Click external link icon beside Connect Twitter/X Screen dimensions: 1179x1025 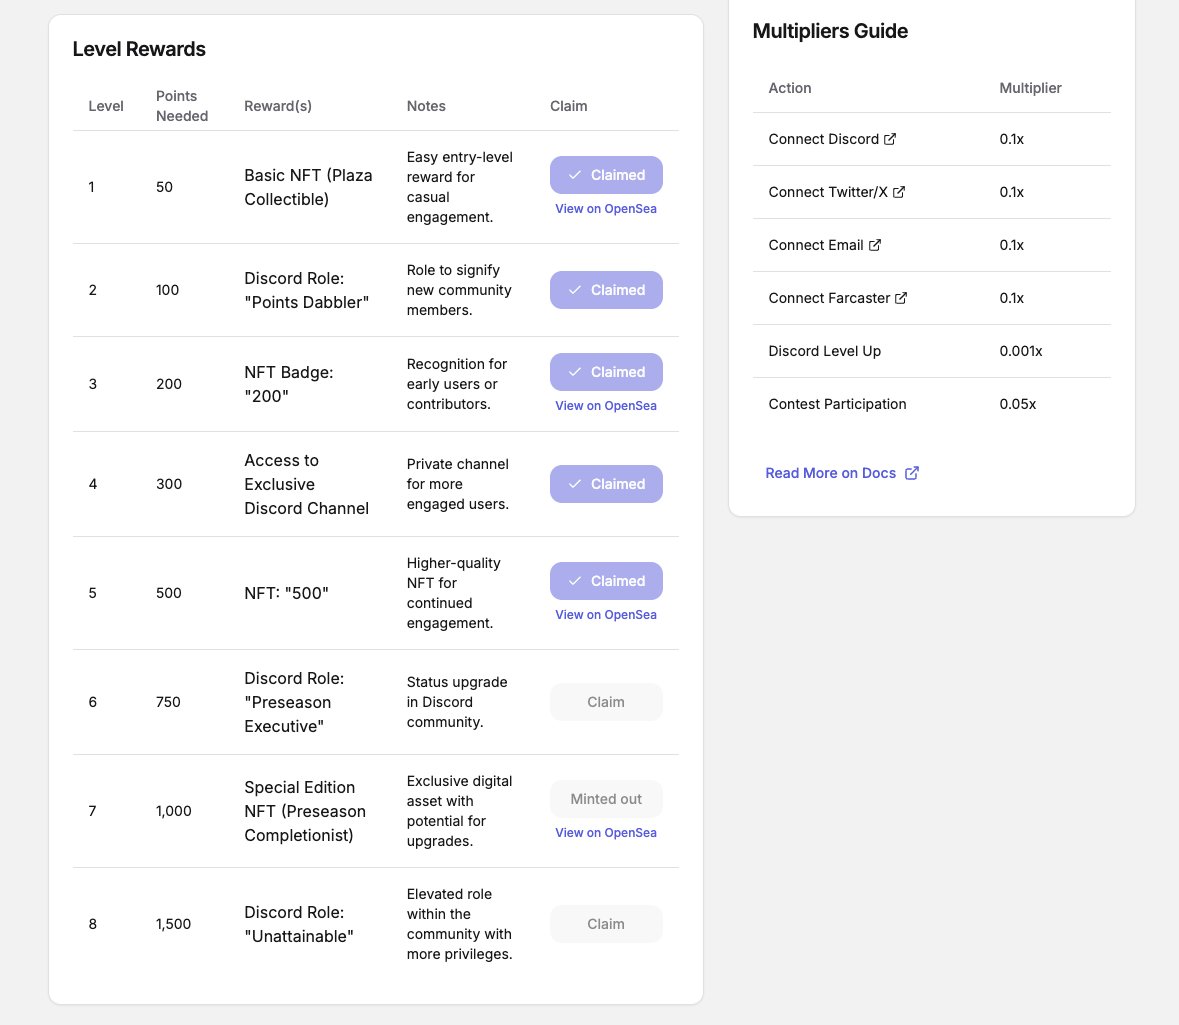pyautogui.click(x=899, y=192)
